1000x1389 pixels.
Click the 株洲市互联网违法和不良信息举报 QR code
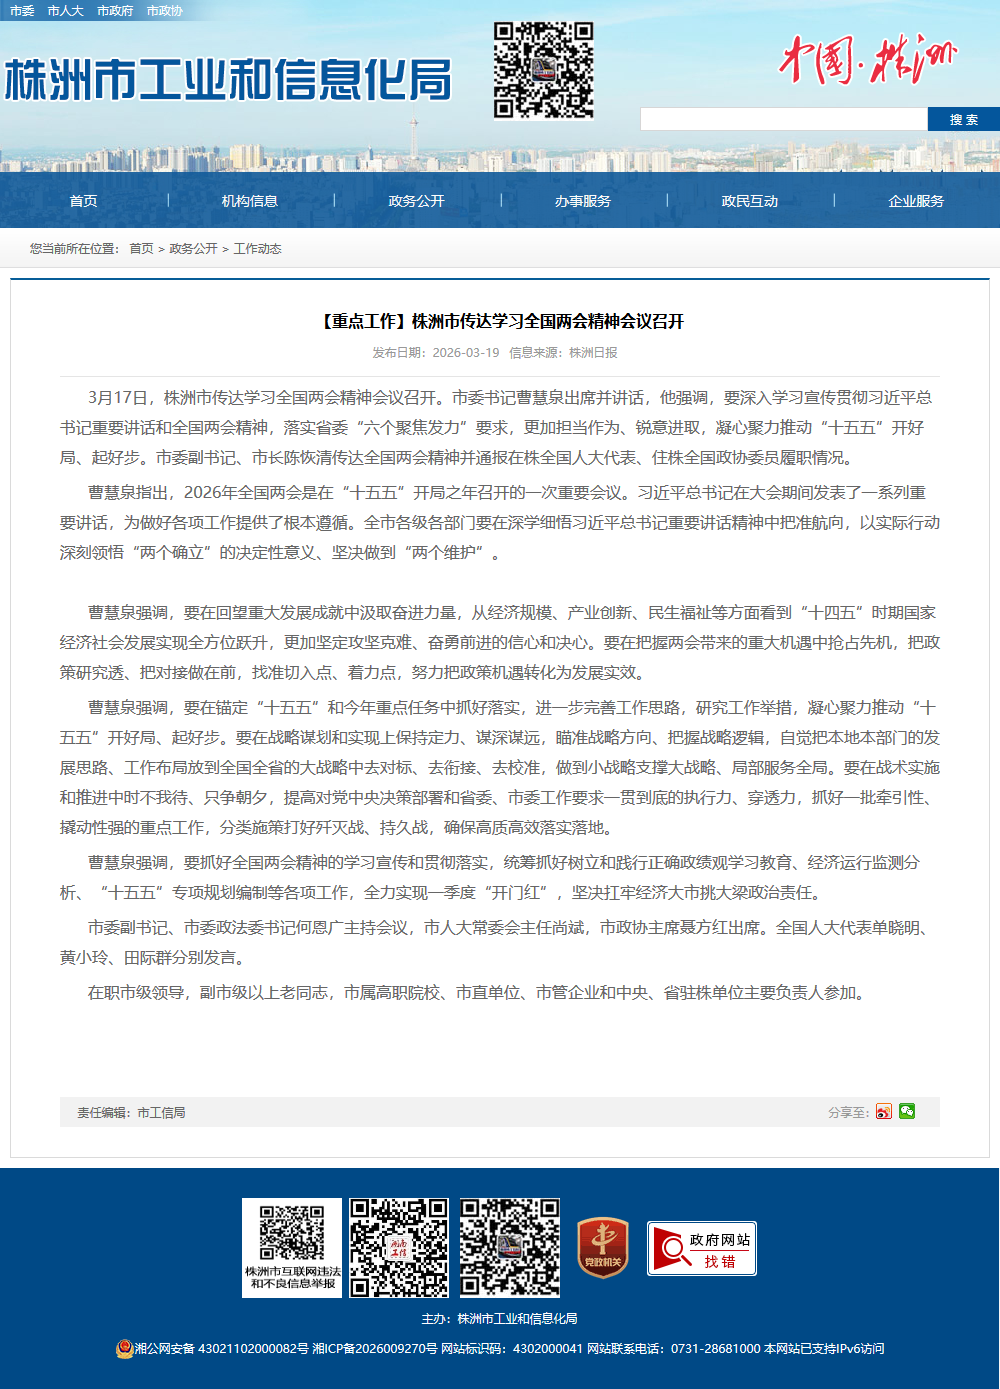(x=292, y=1247)
